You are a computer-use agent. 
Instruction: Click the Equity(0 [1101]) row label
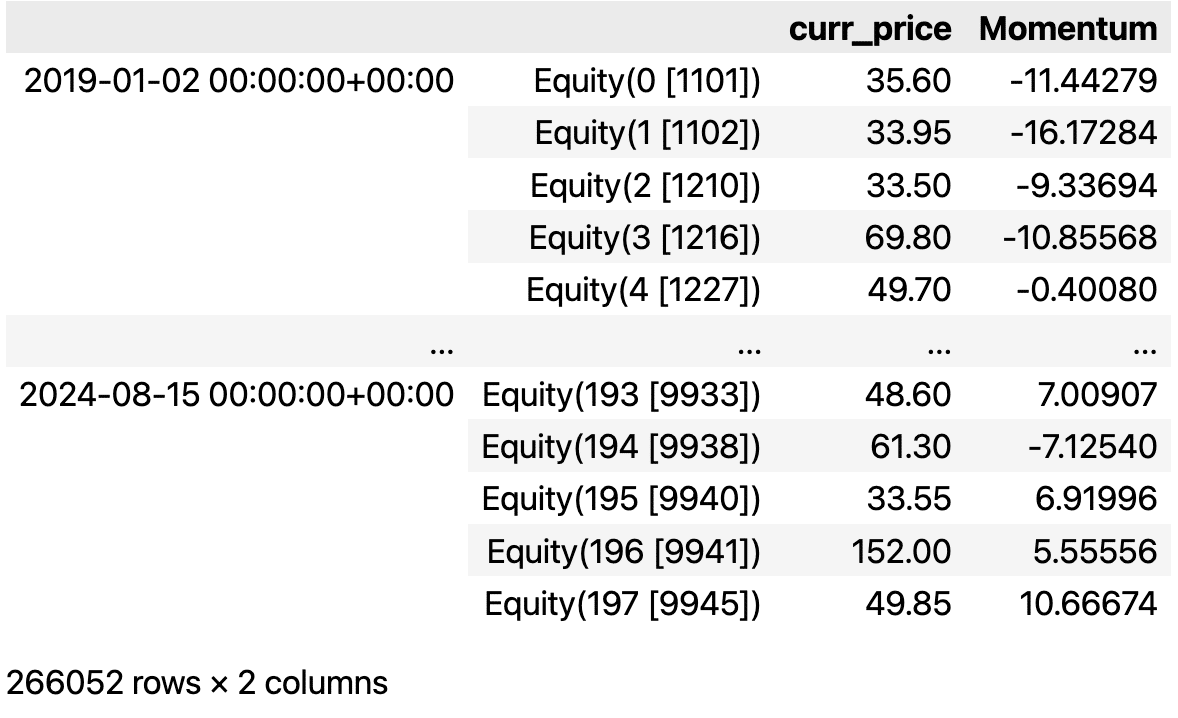pyautogui.click(x=647, y=81)
